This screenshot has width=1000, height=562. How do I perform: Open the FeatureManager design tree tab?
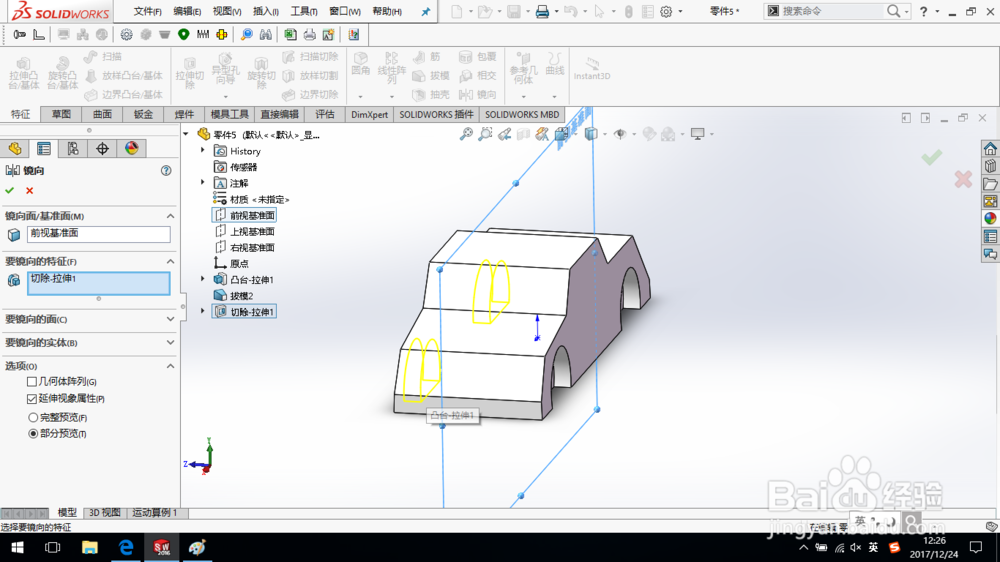15,149
